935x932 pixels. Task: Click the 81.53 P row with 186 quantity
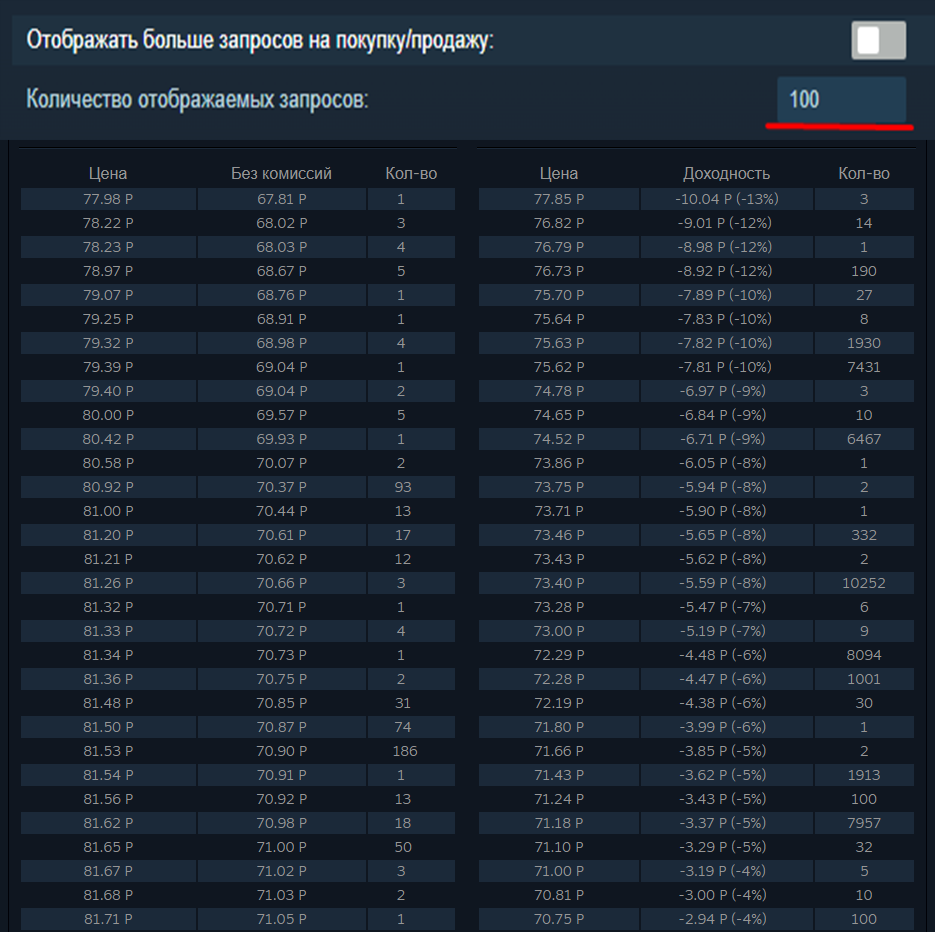(x=108, y=751)
